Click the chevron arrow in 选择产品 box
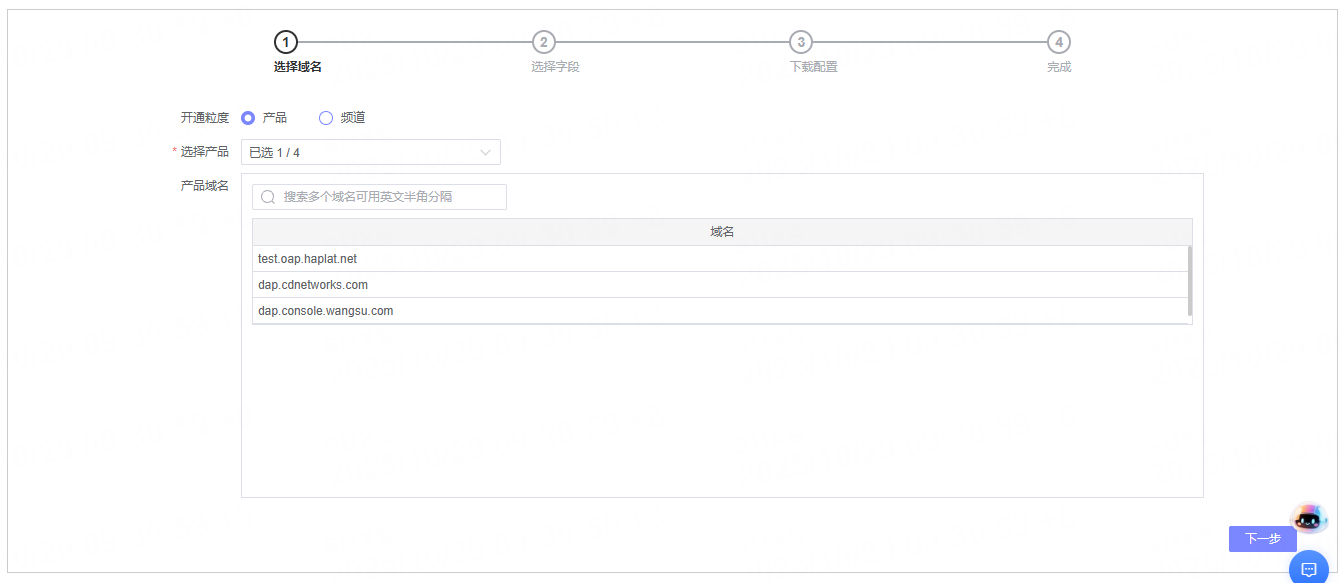Image resolution: width=1342 pixels, height=583 pixels. (486, 152)
